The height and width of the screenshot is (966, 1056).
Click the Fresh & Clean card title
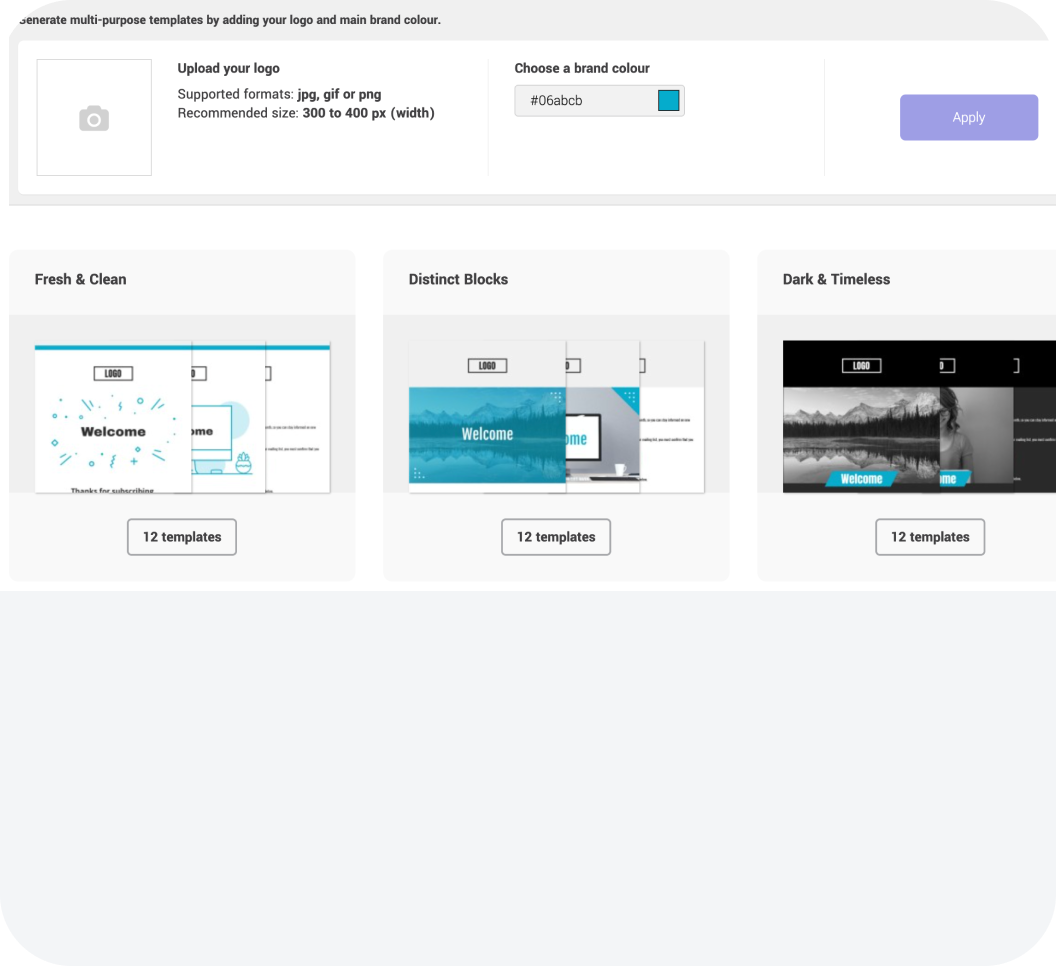[x=80, y=279]
